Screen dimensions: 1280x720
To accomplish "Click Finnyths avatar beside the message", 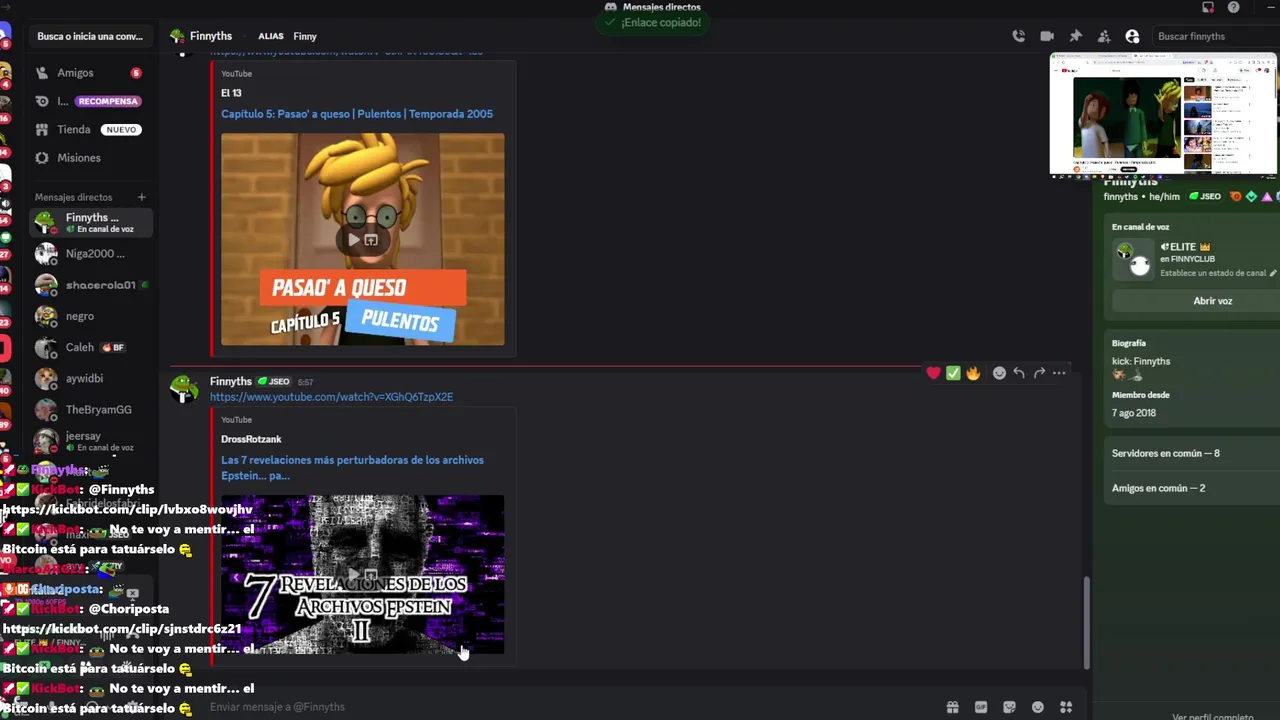I will (x=184, y=388).
